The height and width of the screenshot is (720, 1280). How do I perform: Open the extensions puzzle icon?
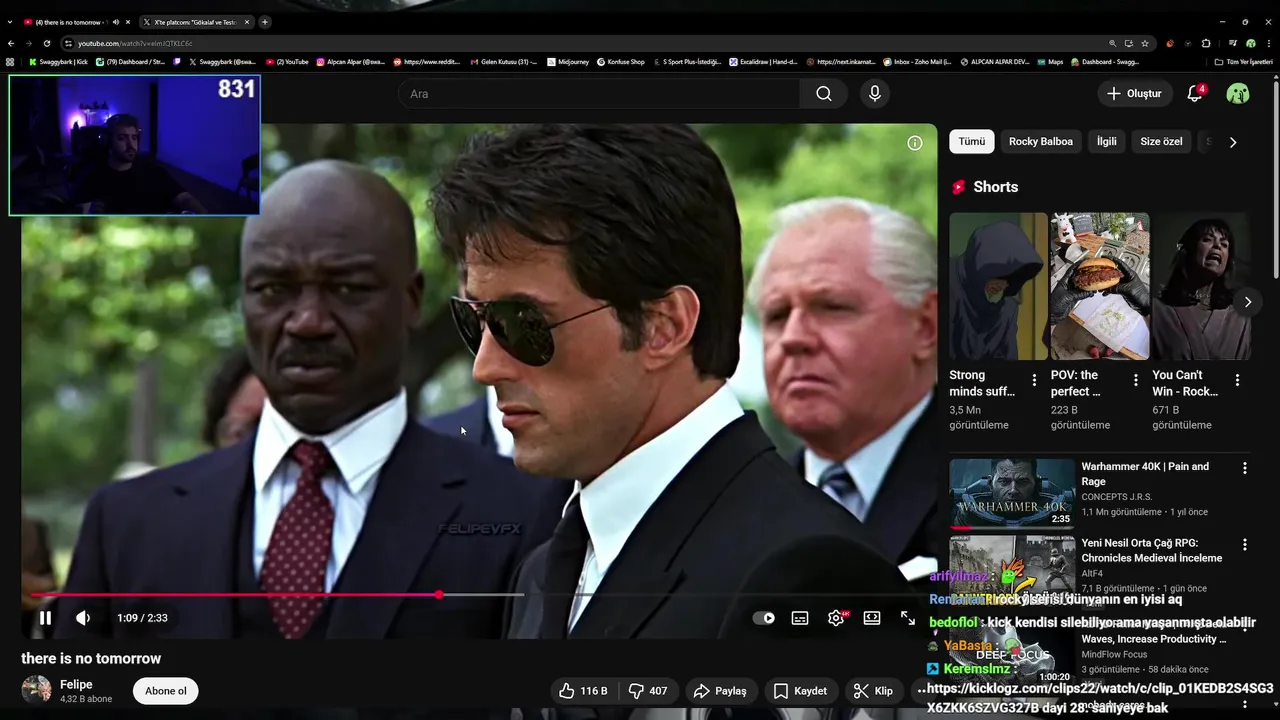tap(1206, 44)
